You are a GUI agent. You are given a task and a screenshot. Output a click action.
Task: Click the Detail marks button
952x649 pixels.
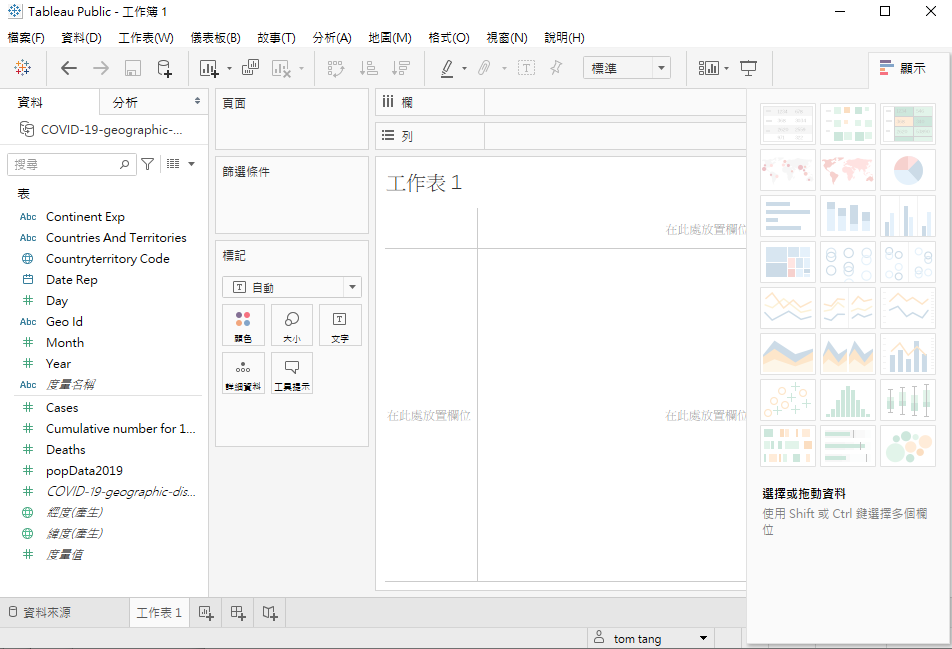tap(243, 373)
